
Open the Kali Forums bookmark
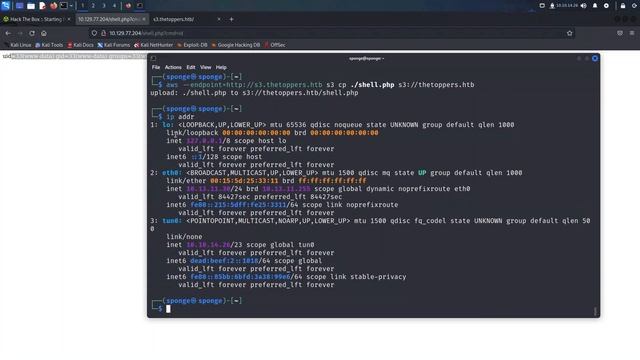tap(113, 45)
